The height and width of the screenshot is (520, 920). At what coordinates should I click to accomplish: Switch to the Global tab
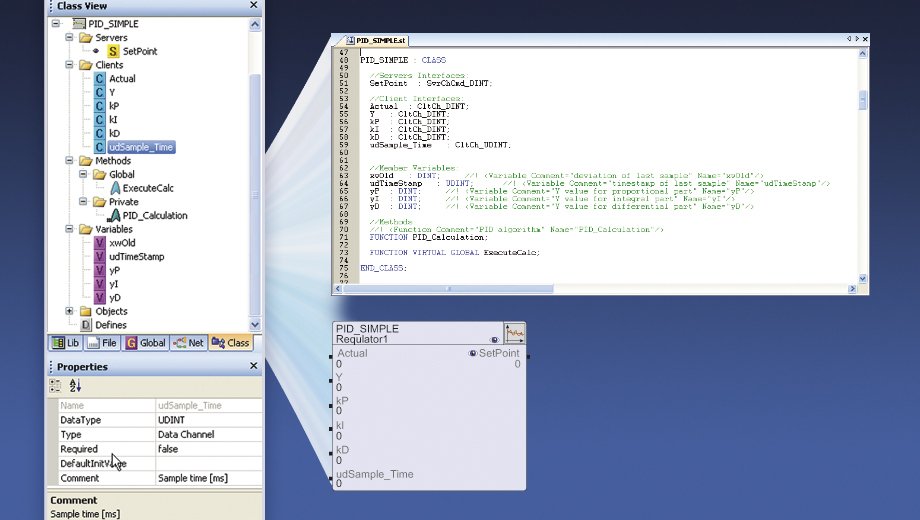(x=146, y=343)
